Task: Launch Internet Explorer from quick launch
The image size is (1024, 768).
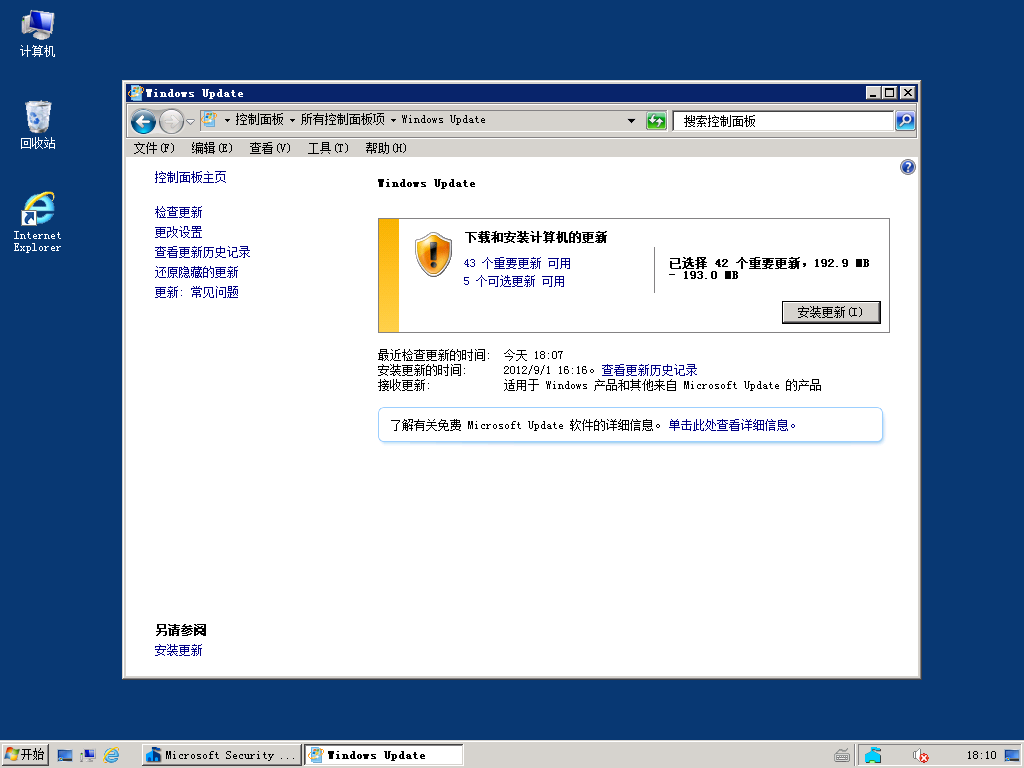Action: click(112, 756)
